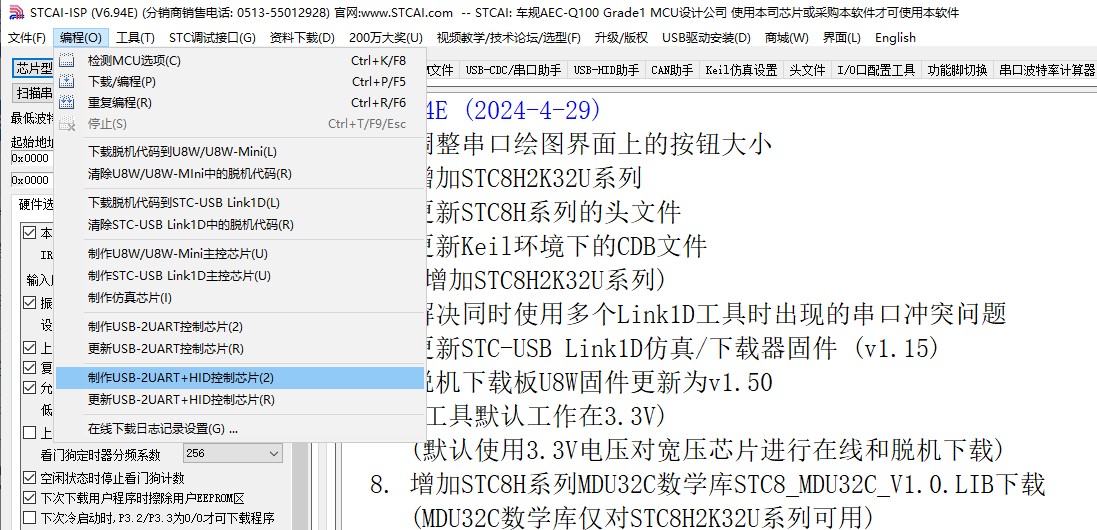Open the USB驱动安装(D) menu
Image resolution: width=1097 pixels, height=530 pixels.
[706, 38]
